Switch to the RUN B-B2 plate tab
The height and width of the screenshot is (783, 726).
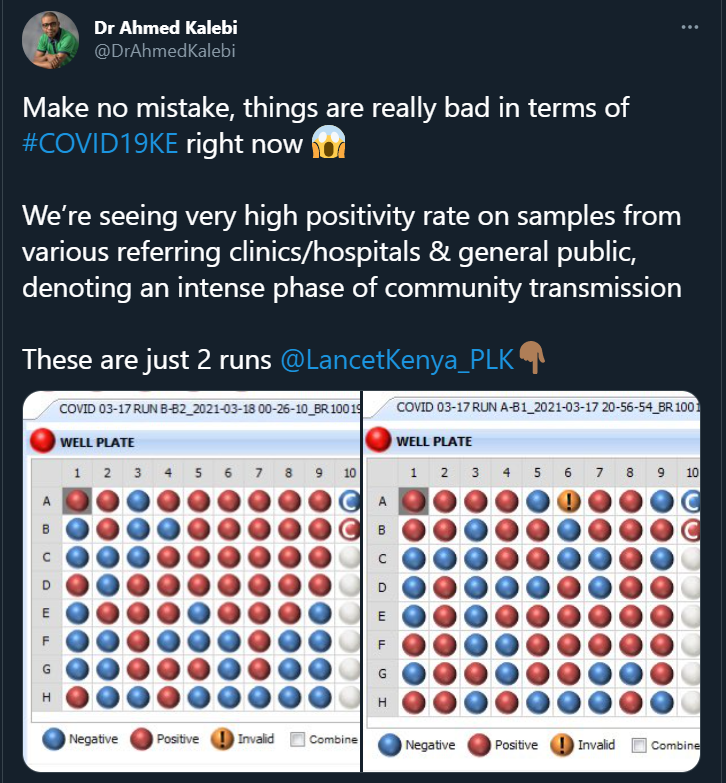tap(200, 409)
